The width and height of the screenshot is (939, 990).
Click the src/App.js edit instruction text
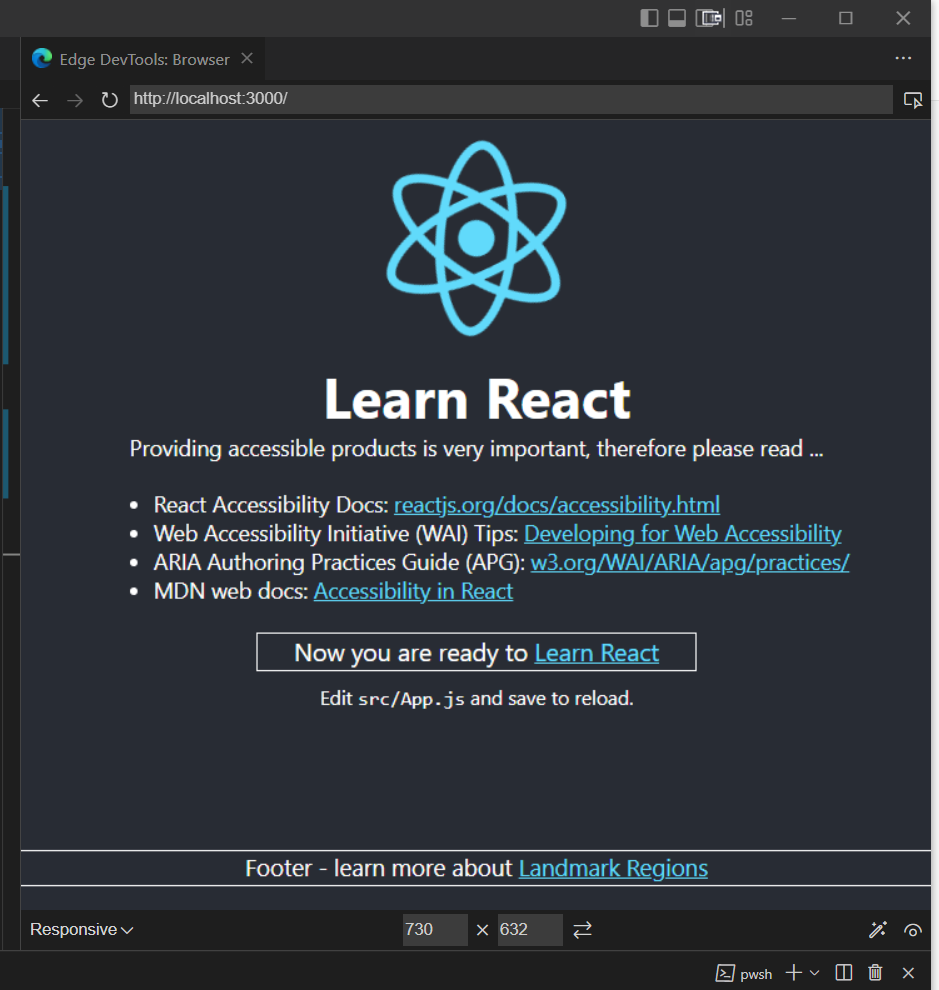tap(477, 699)
